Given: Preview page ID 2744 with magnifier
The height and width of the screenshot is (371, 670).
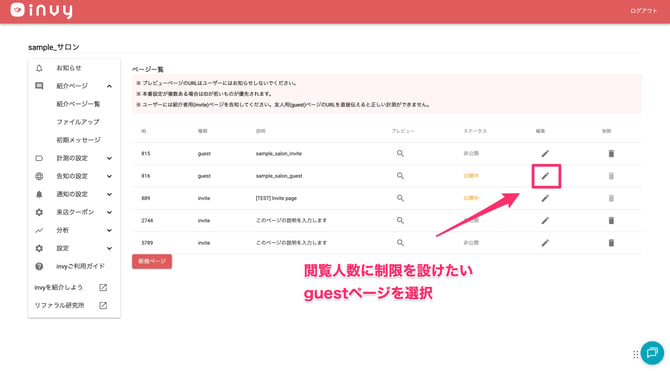Looking at the screenshot, I should tap(400, 220).
